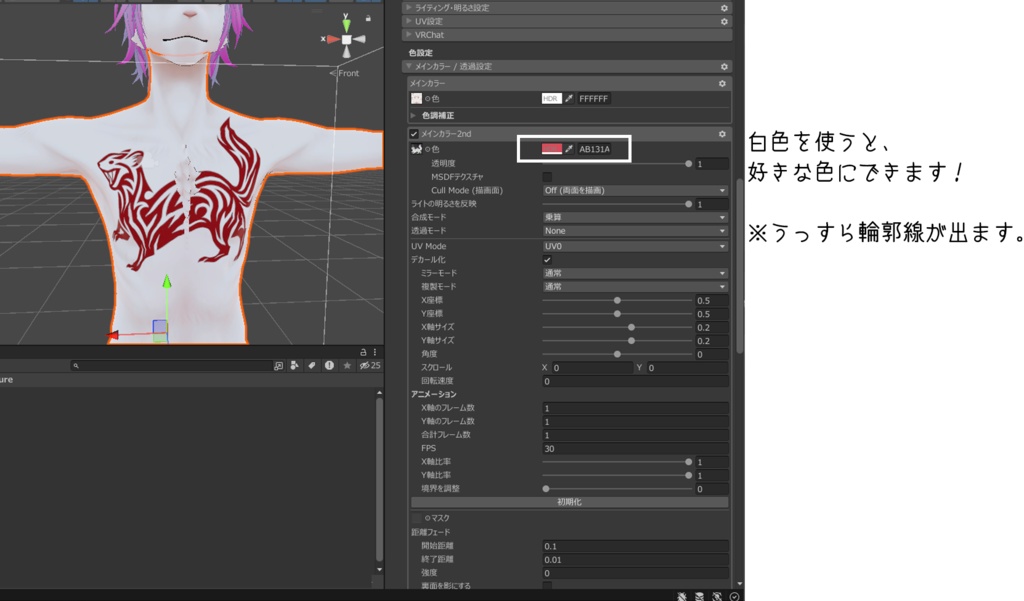The height and width of the screenshot is (601, 1024).
Task: Click the eyedropper beside the FFFFFF main color
Action: tap(570, 97)
